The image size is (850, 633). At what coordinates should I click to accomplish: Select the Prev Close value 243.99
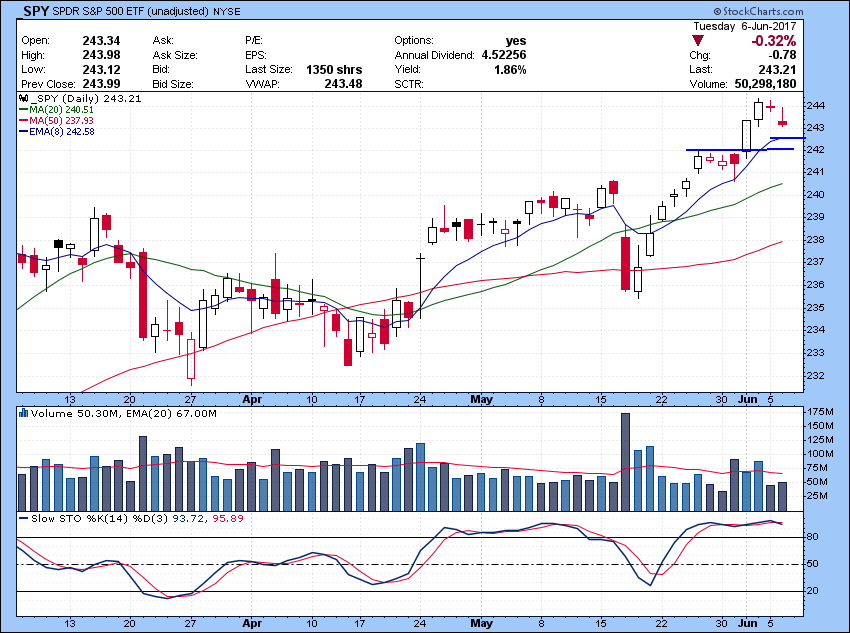point(101,84)
